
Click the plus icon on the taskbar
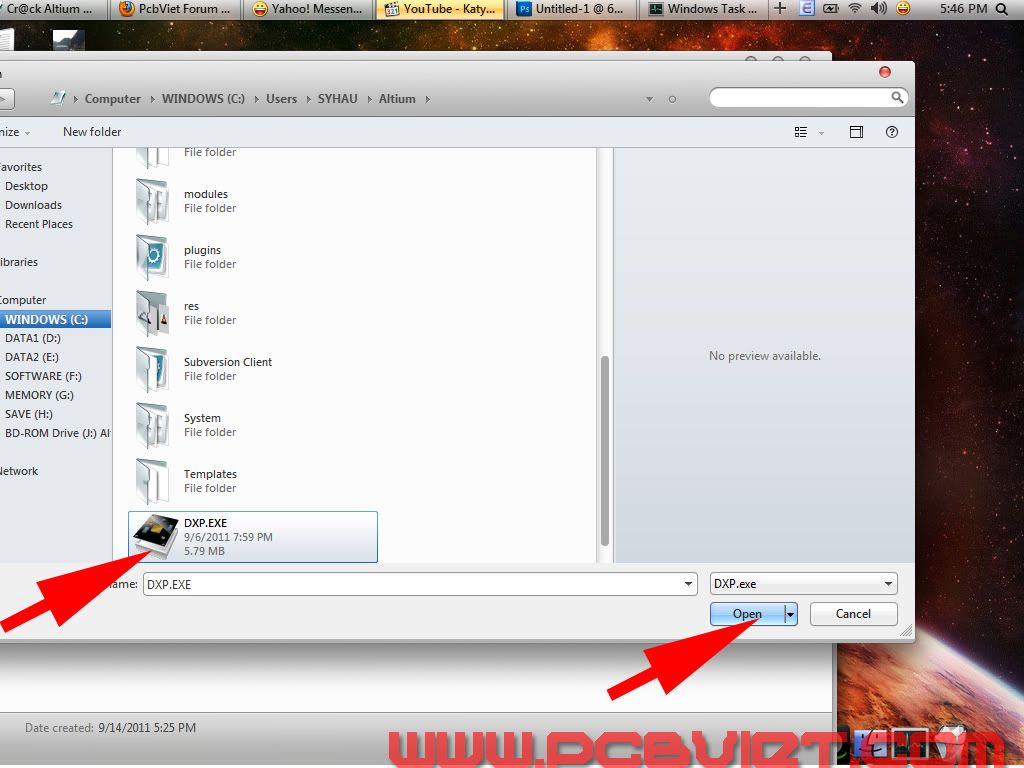[x=780, y=8]
